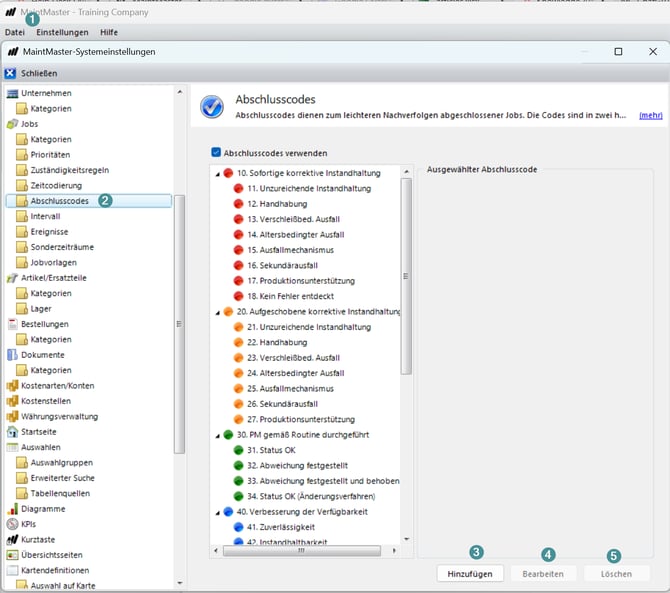Image resolution: width=670 pixels, height=593 pixels.
Task: Collapse 30. PM gemäß Routine durchgeführt node
Action: pyautogui.click(x=217, y=435)
